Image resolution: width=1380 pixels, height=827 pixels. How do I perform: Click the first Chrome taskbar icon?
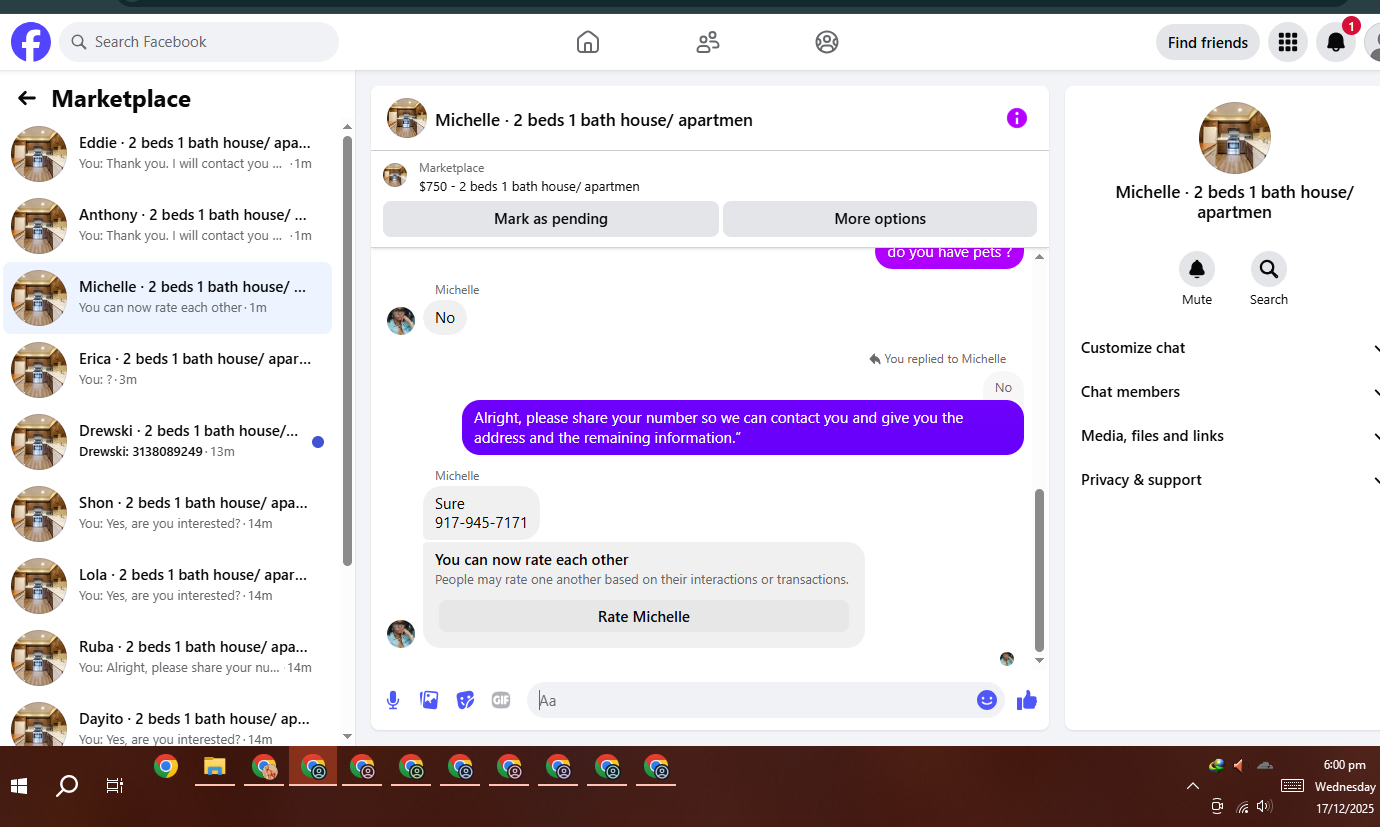point(166,767)
